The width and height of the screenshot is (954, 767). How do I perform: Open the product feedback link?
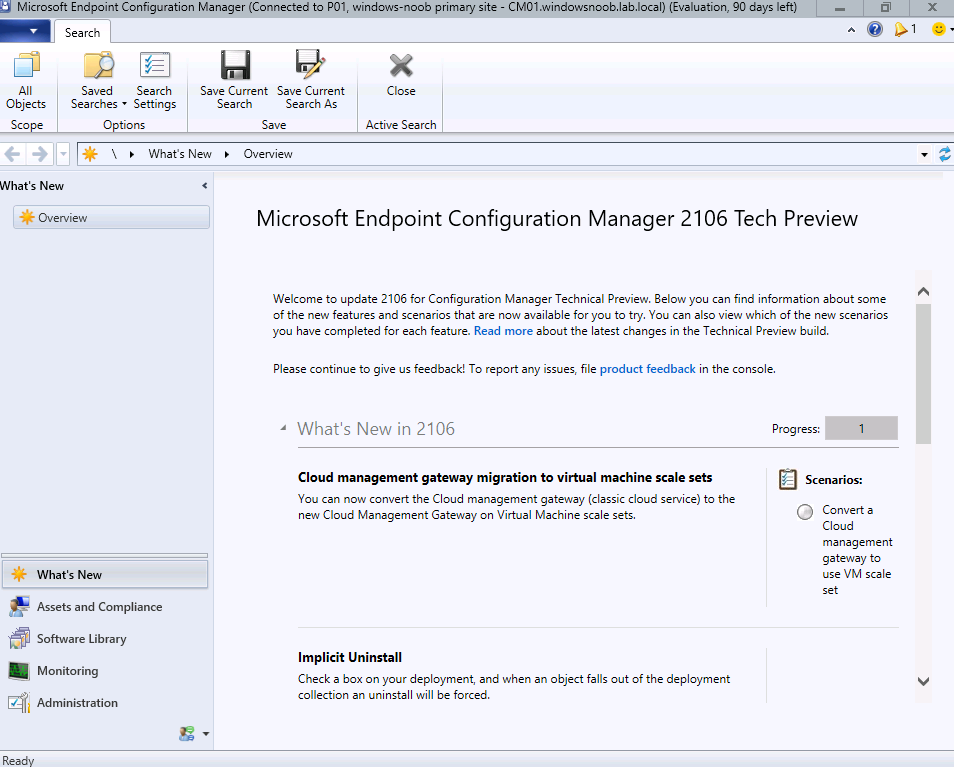[647, 369]
